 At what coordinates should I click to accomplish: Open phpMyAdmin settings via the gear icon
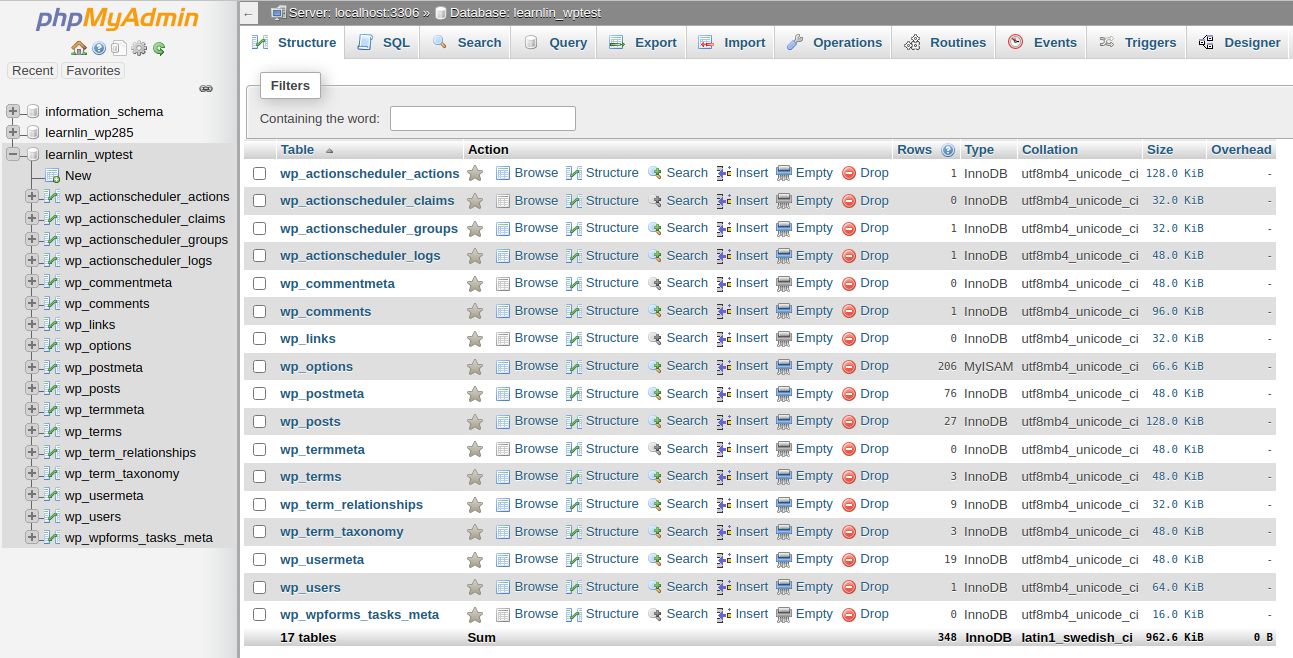point(139,47)
